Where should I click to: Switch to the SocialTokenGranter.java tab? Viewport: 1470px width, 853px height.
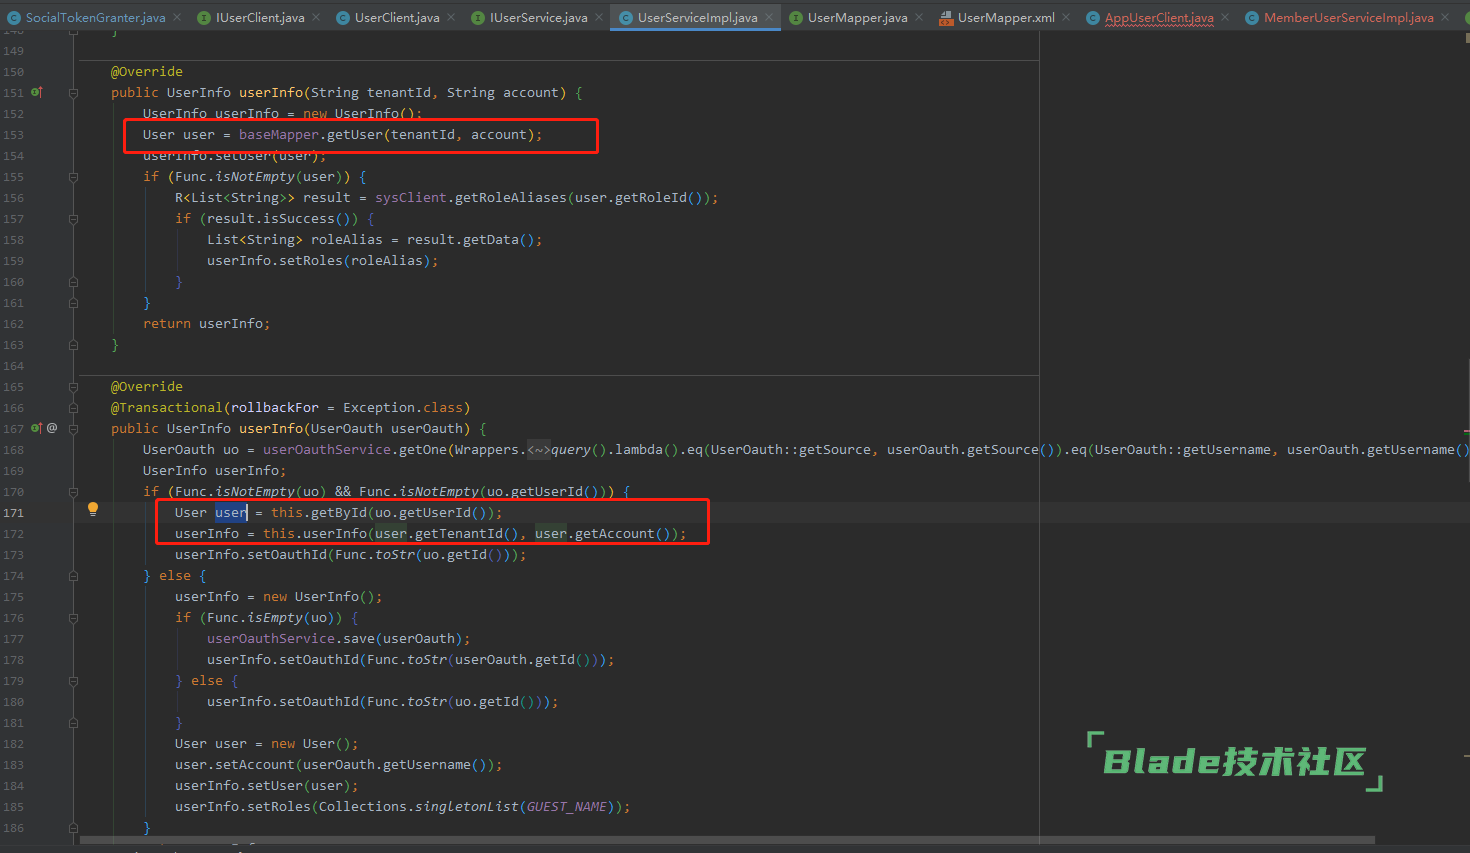click(95, 18)
